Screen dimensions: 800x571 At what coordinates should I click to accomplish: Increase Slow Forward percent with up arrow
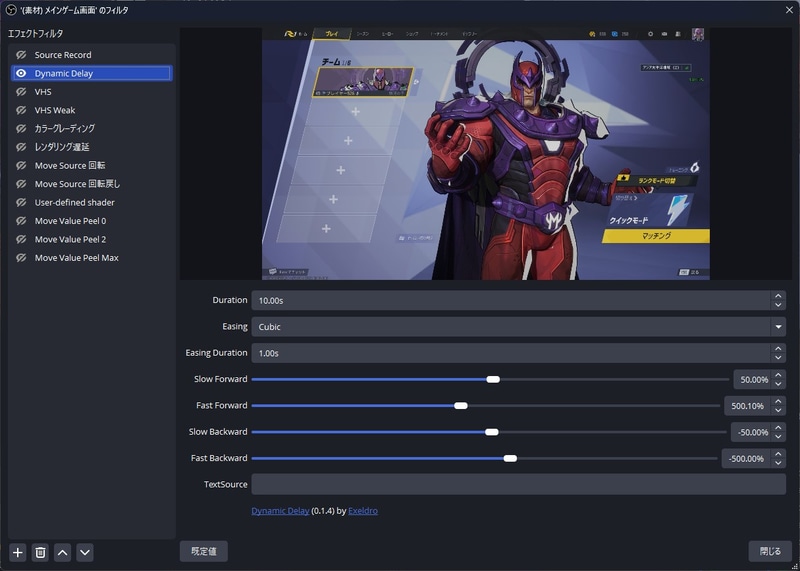click(x=778, y=375)
